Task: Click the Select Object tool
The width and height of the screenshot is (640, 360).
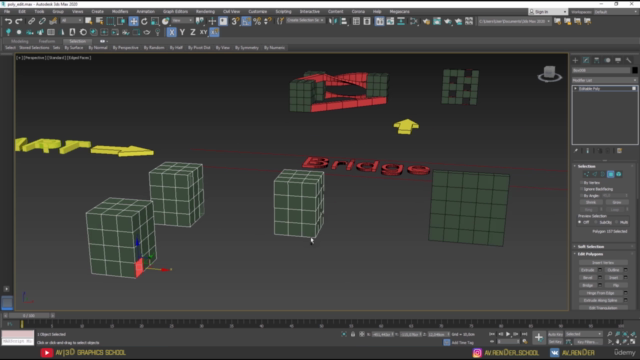Action: tap(89, 21)
